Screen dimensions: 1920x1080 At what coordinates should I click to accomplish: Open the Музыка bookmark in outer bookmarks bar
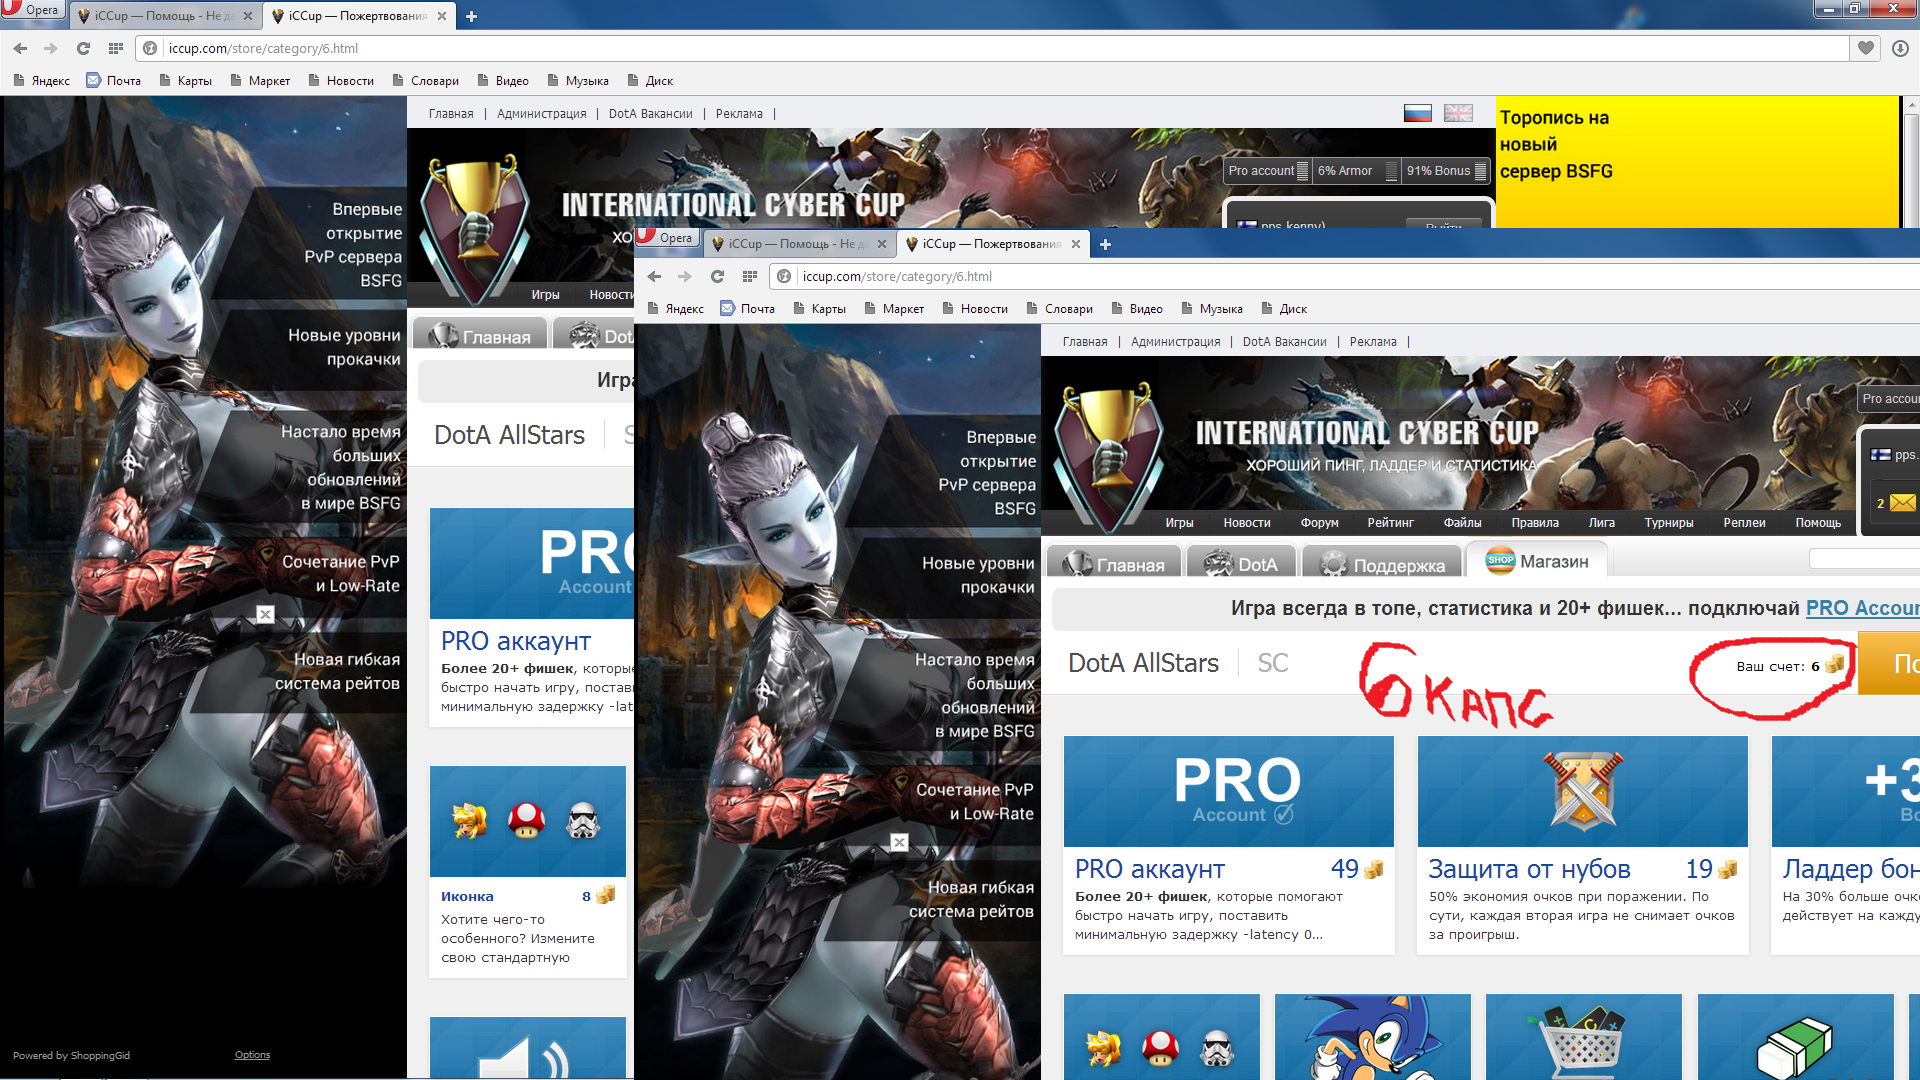pyautogui.click(x=578, y=81)
